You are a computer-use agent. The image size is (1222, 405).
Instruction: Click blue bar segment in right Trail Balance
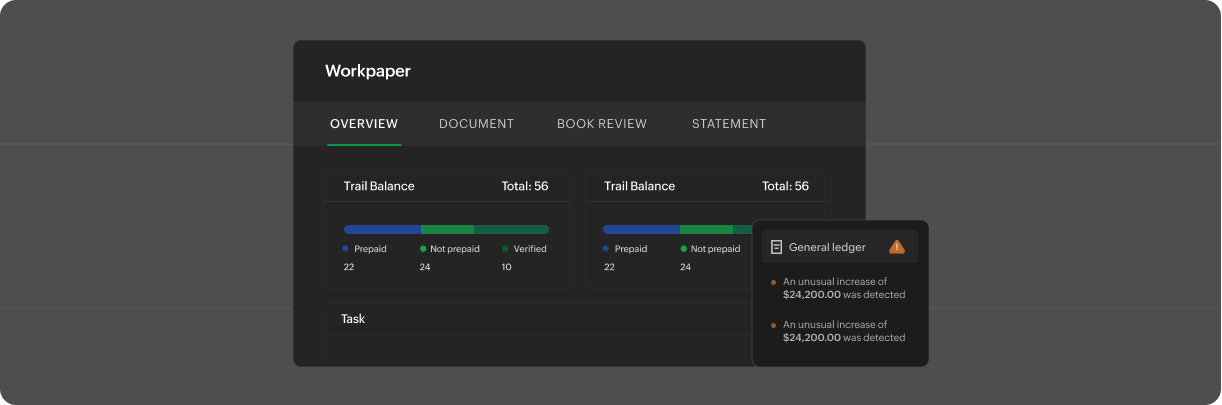(641, 229)
